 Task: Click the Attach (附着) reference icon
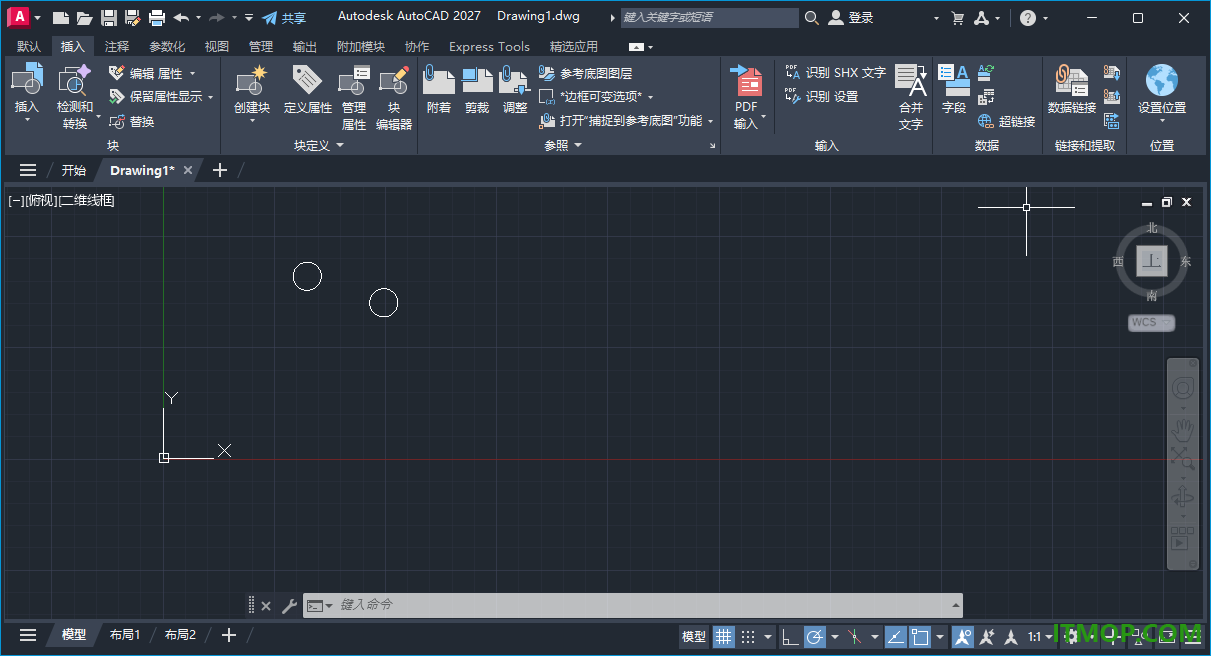[x=438, y=80]
